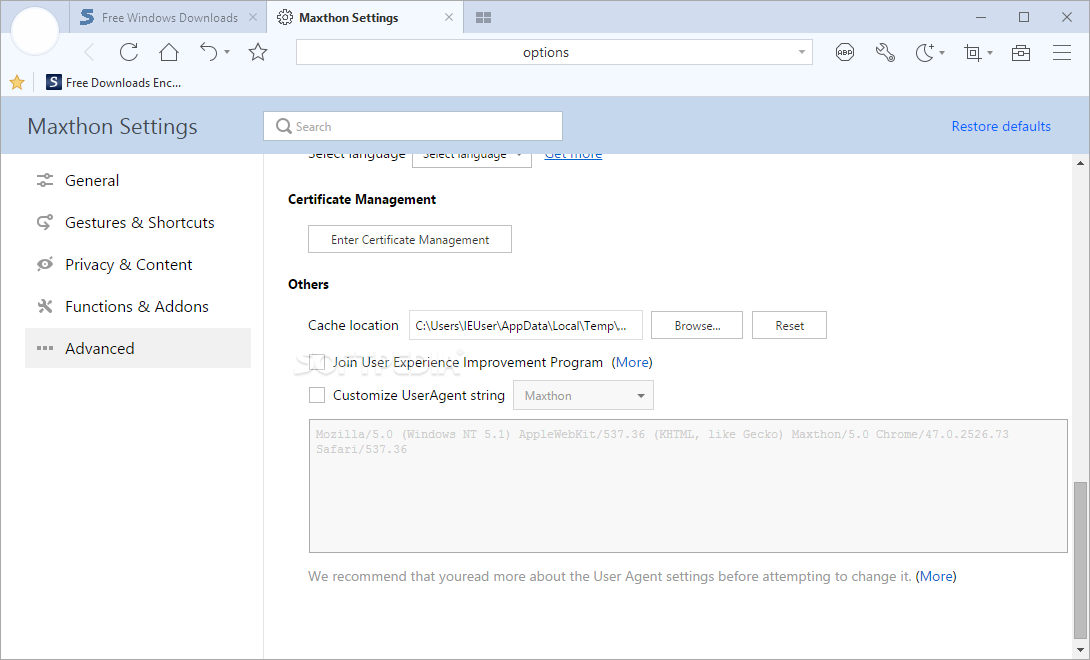Open the wrench tools icon
The width and height of the screenshot is (1090, 660).
tap(885, 52)
